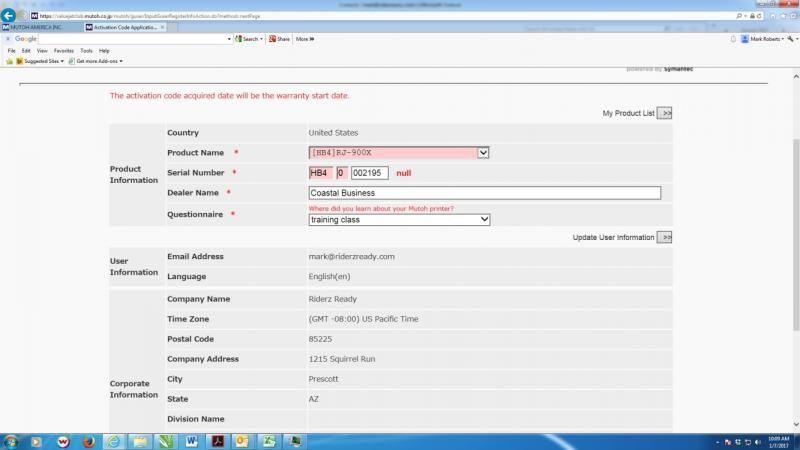This screenshot has height=450, width=800.
Task: Open Adobe Acrobat from taskbar
Action: click(x=218, y=441)
